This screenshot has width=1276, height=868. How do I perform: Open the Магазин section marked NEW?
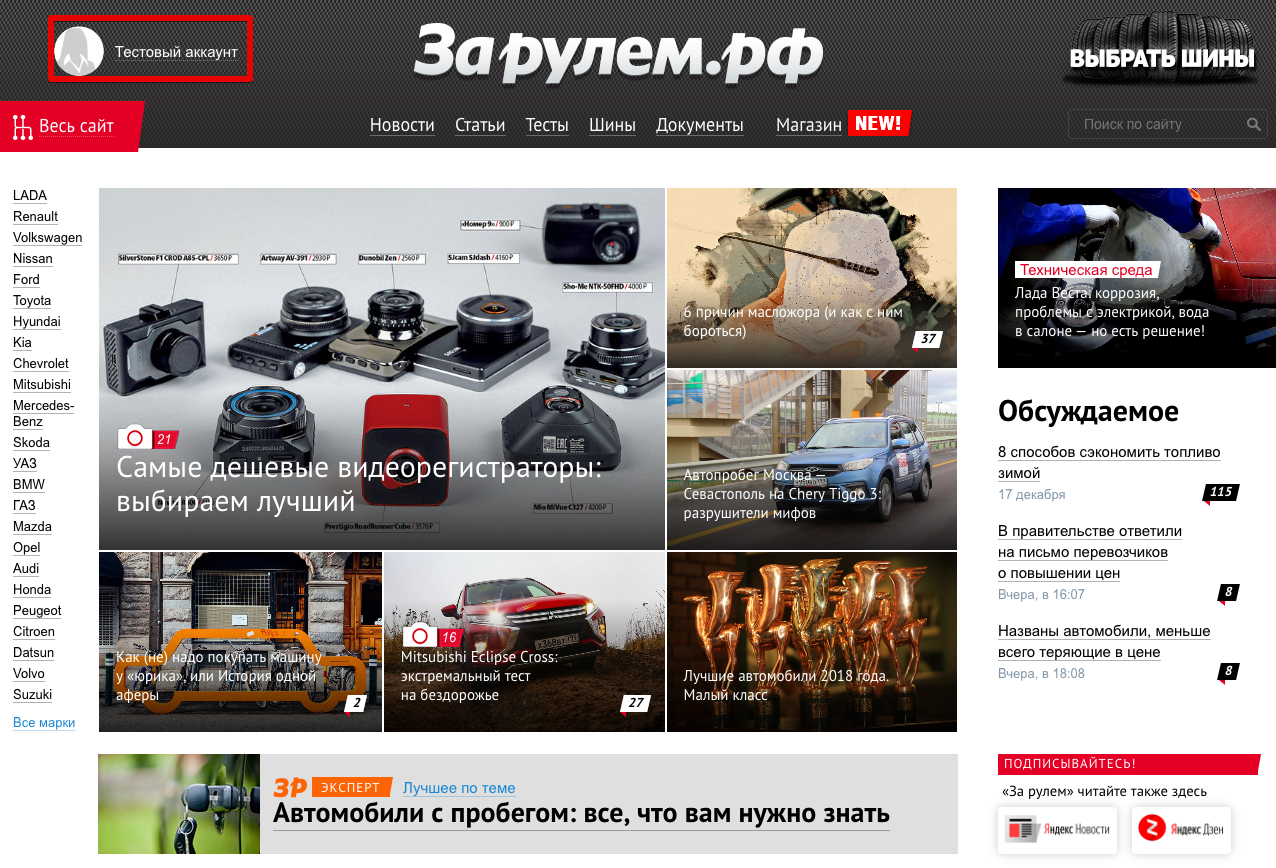[809, 125]
